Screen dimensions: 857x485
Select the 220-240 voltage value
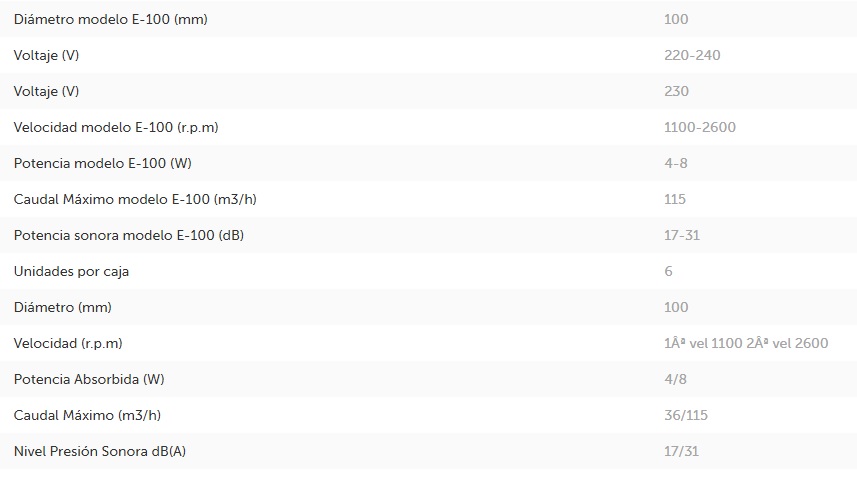point(692,55)
